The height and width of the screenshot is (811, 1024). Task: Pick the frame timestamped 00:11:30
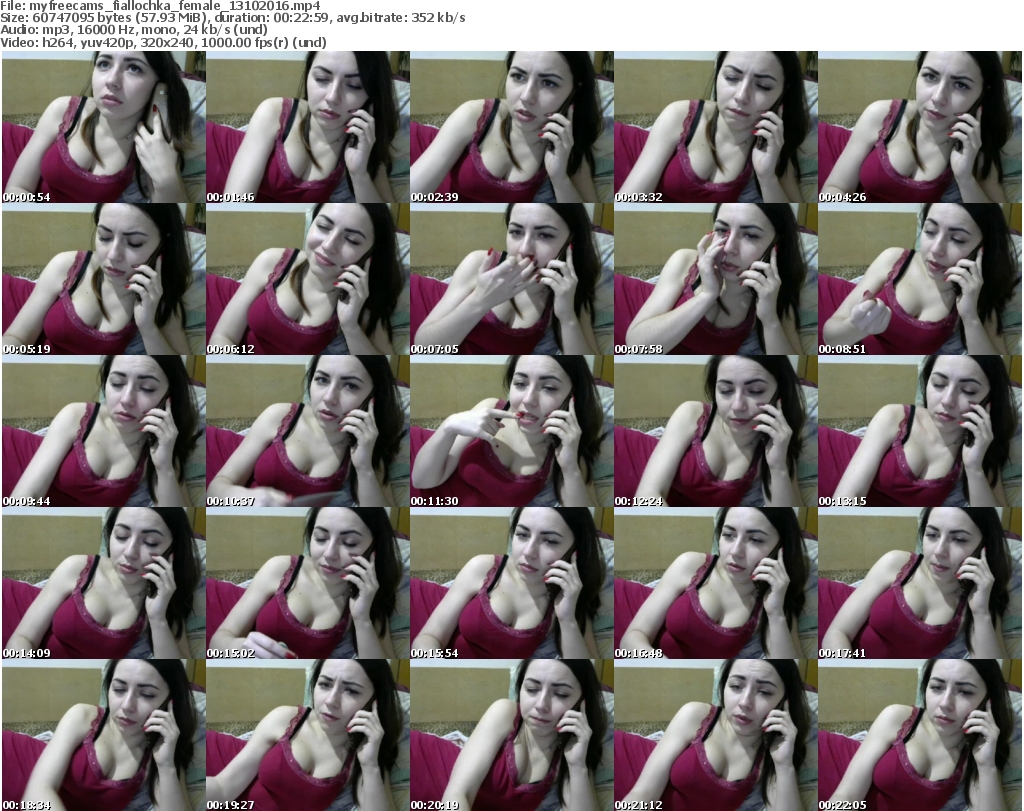pyautogui.click(x=512, y=431)
